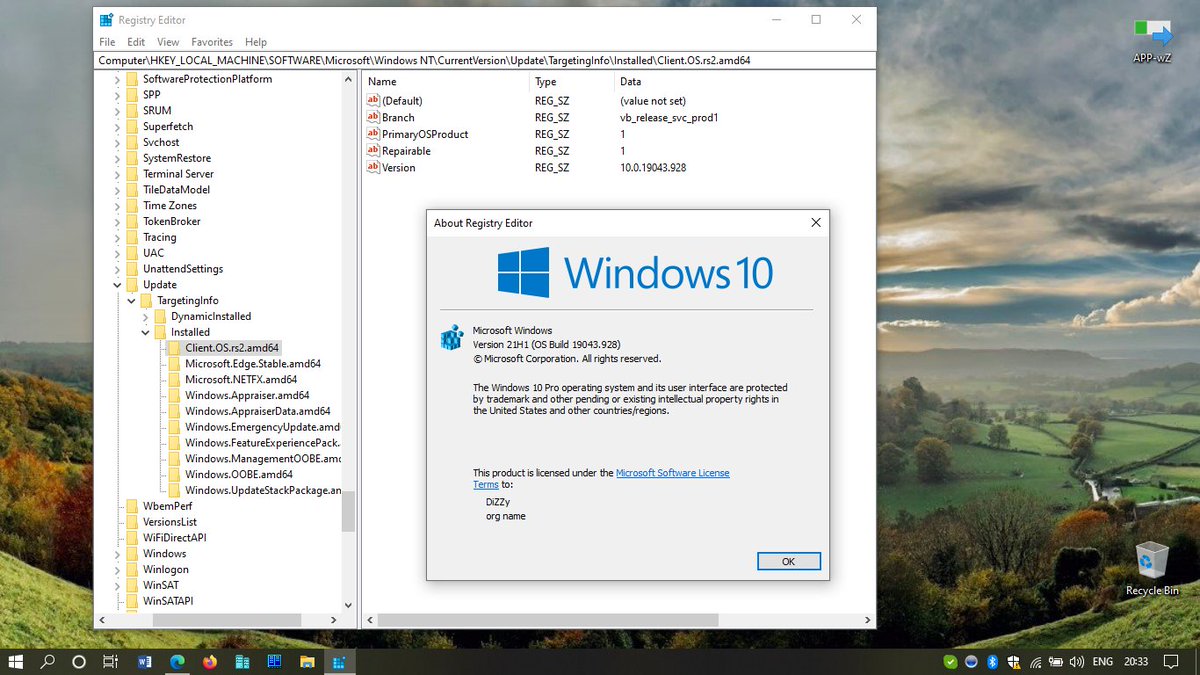
Task: Expand the Terminal Server key
Action: (117, 174)
